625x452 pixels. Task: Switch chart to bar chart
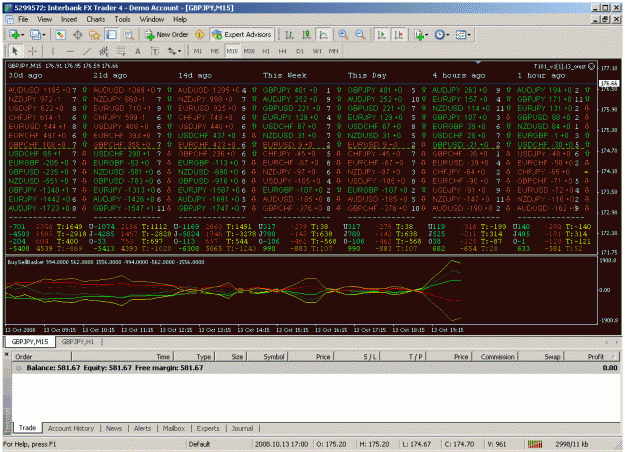(289, 35)
